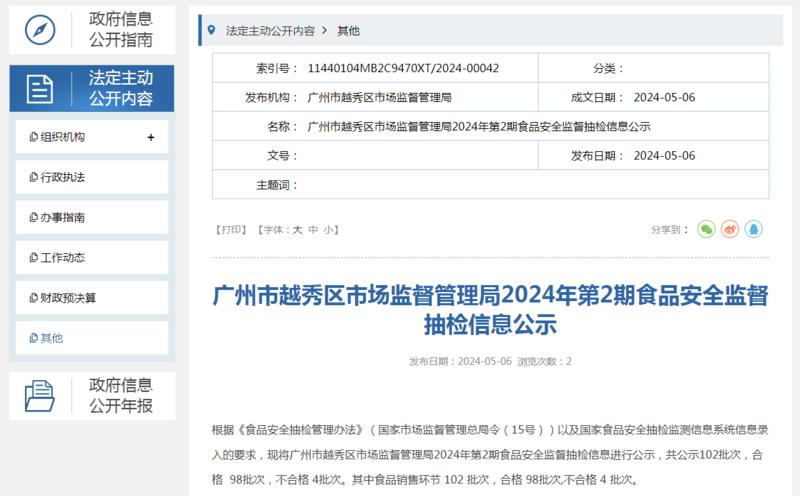Go to 法定主动公开内容 breadcrumb link
The image size is (800, 496).
pyautogui.click(x=270, y=31)
